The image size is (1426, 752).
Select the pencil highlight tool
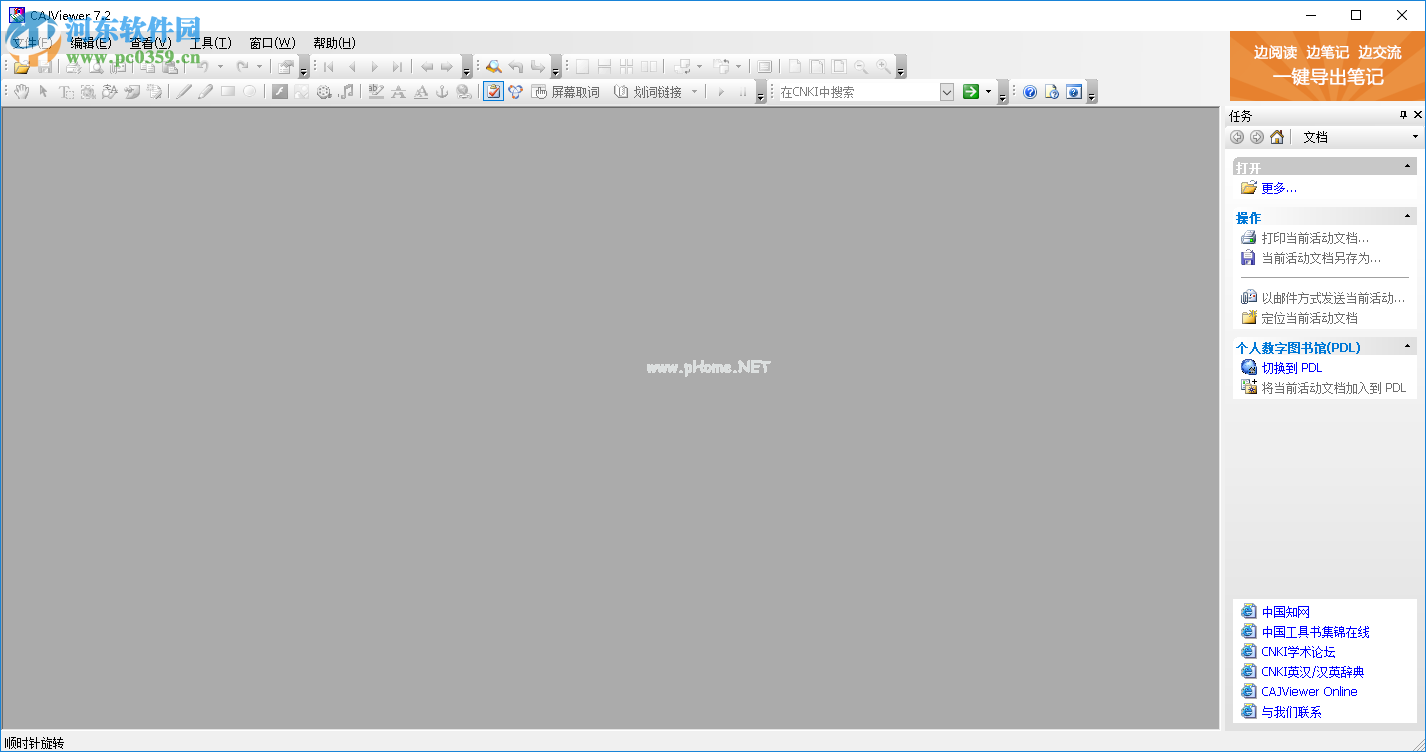pos(205,92)
